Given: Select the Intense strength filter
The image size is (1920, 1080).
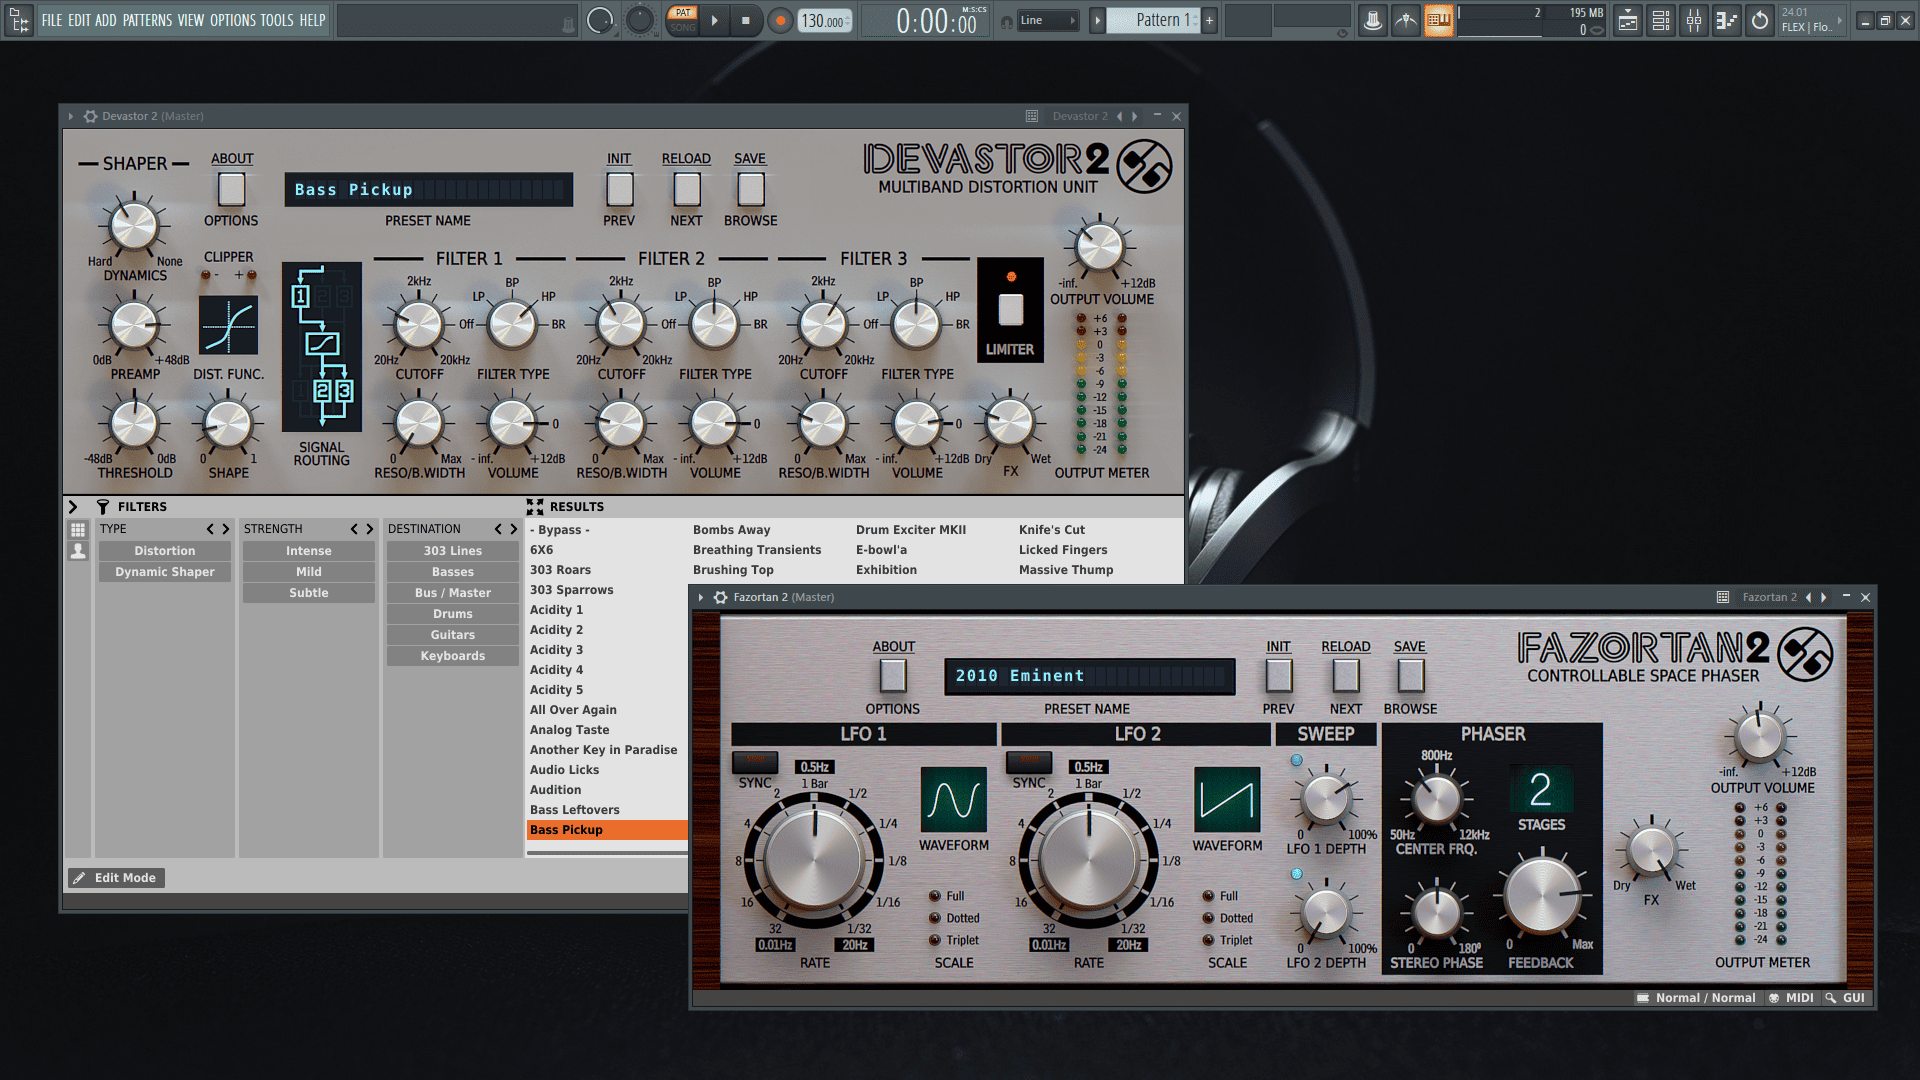Looking at the screenshot, I should [309, 551].
